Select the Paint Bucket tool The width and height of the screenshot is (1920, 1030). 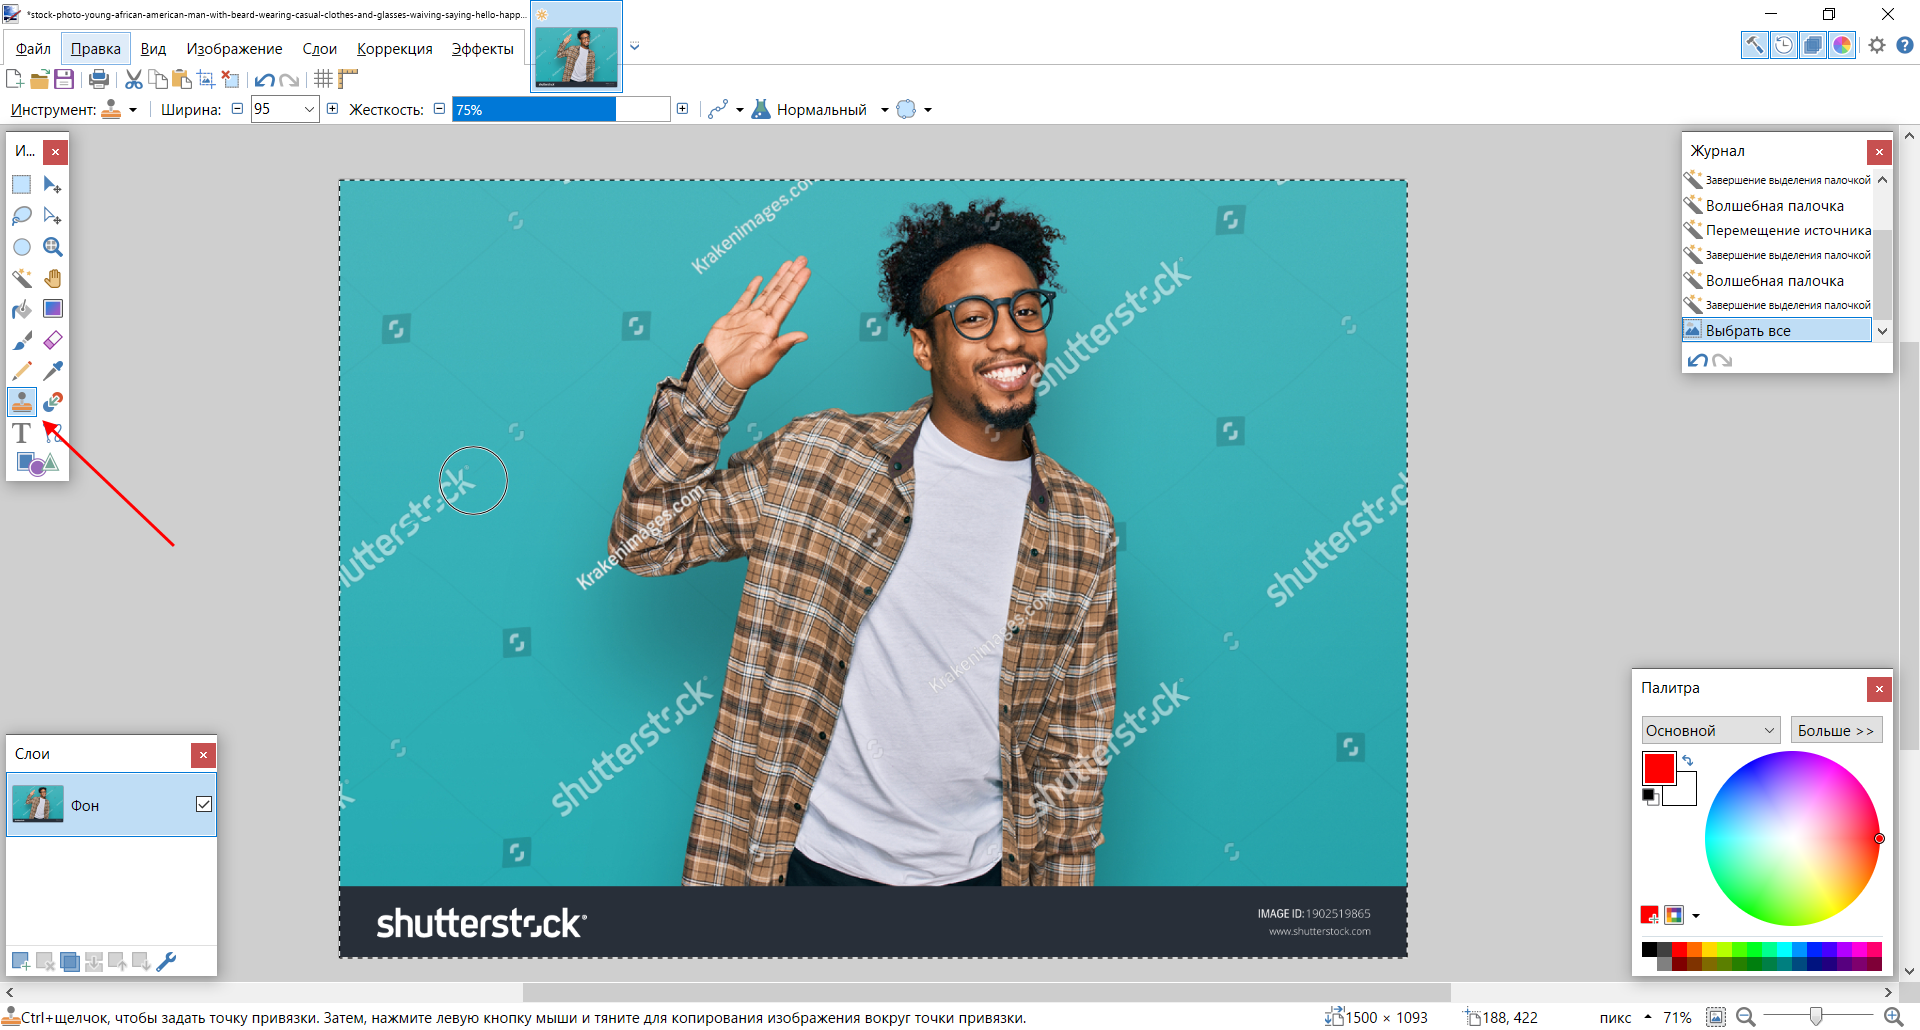pos(21,309)
